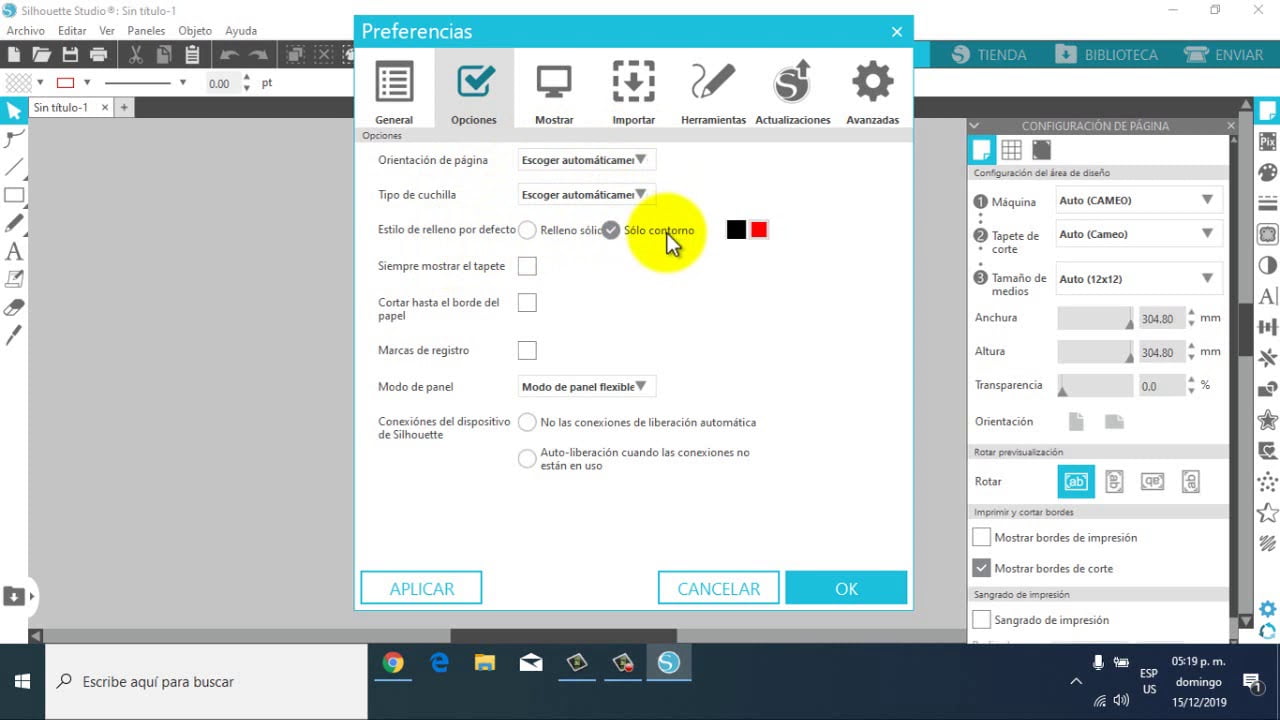Image resolution: width=1280 pixels, height=720 pixels.
Task: Open the General preferences tab
Action: (394, 91)
